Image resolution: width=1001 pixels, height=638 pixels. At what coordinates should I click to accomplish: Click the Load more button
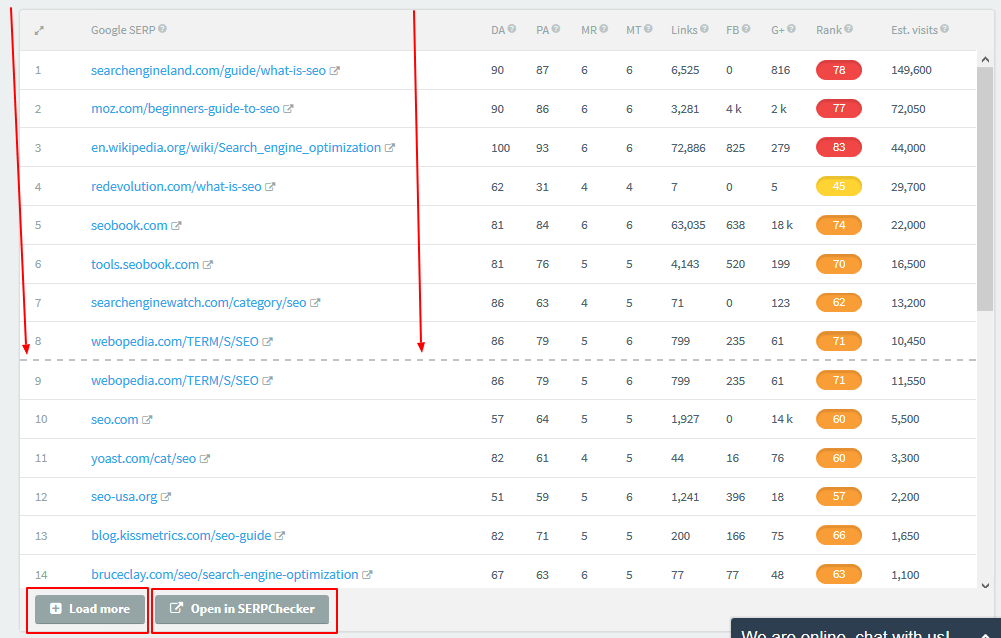90,609
